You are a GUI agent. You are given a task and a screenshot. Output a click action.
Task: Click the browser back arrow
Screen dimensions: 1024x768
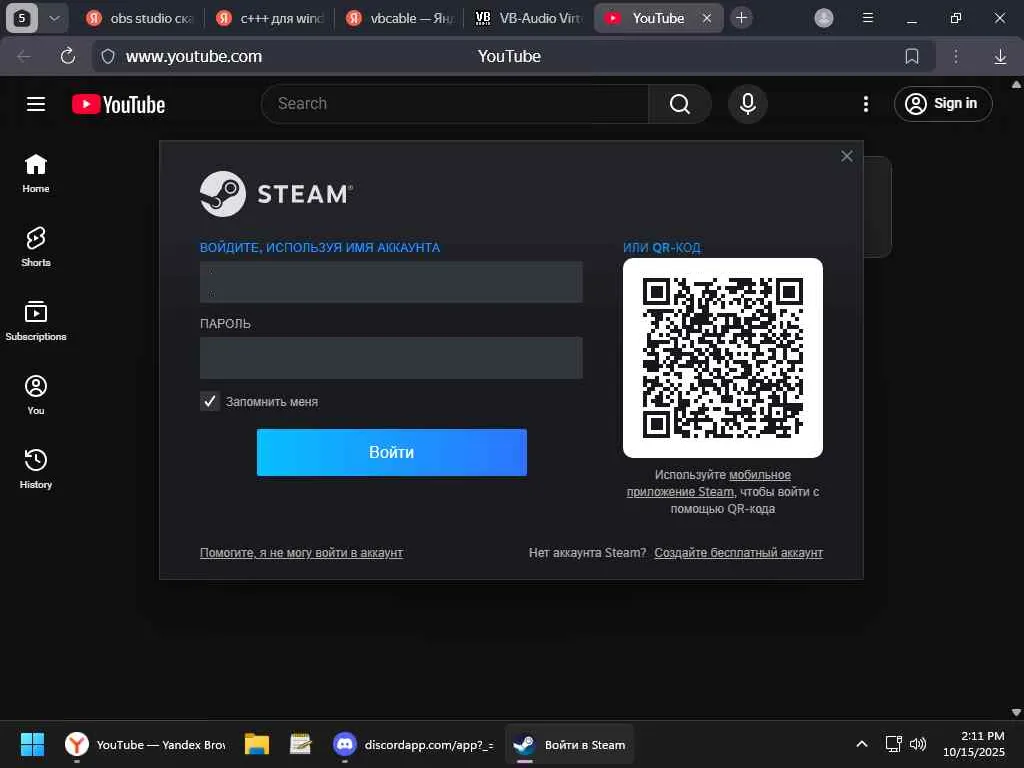pos(24,56)
